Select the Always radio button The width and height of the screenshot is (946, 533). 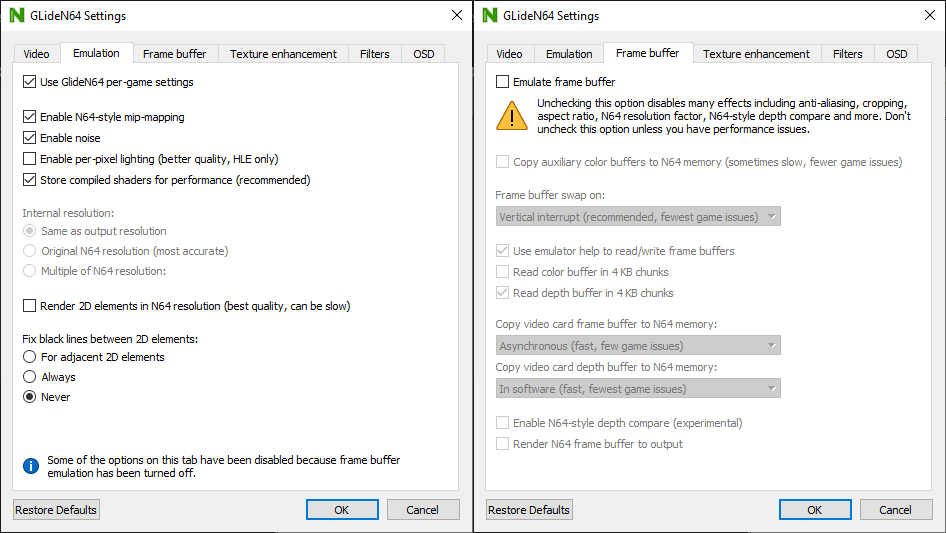tap(30, 377)
